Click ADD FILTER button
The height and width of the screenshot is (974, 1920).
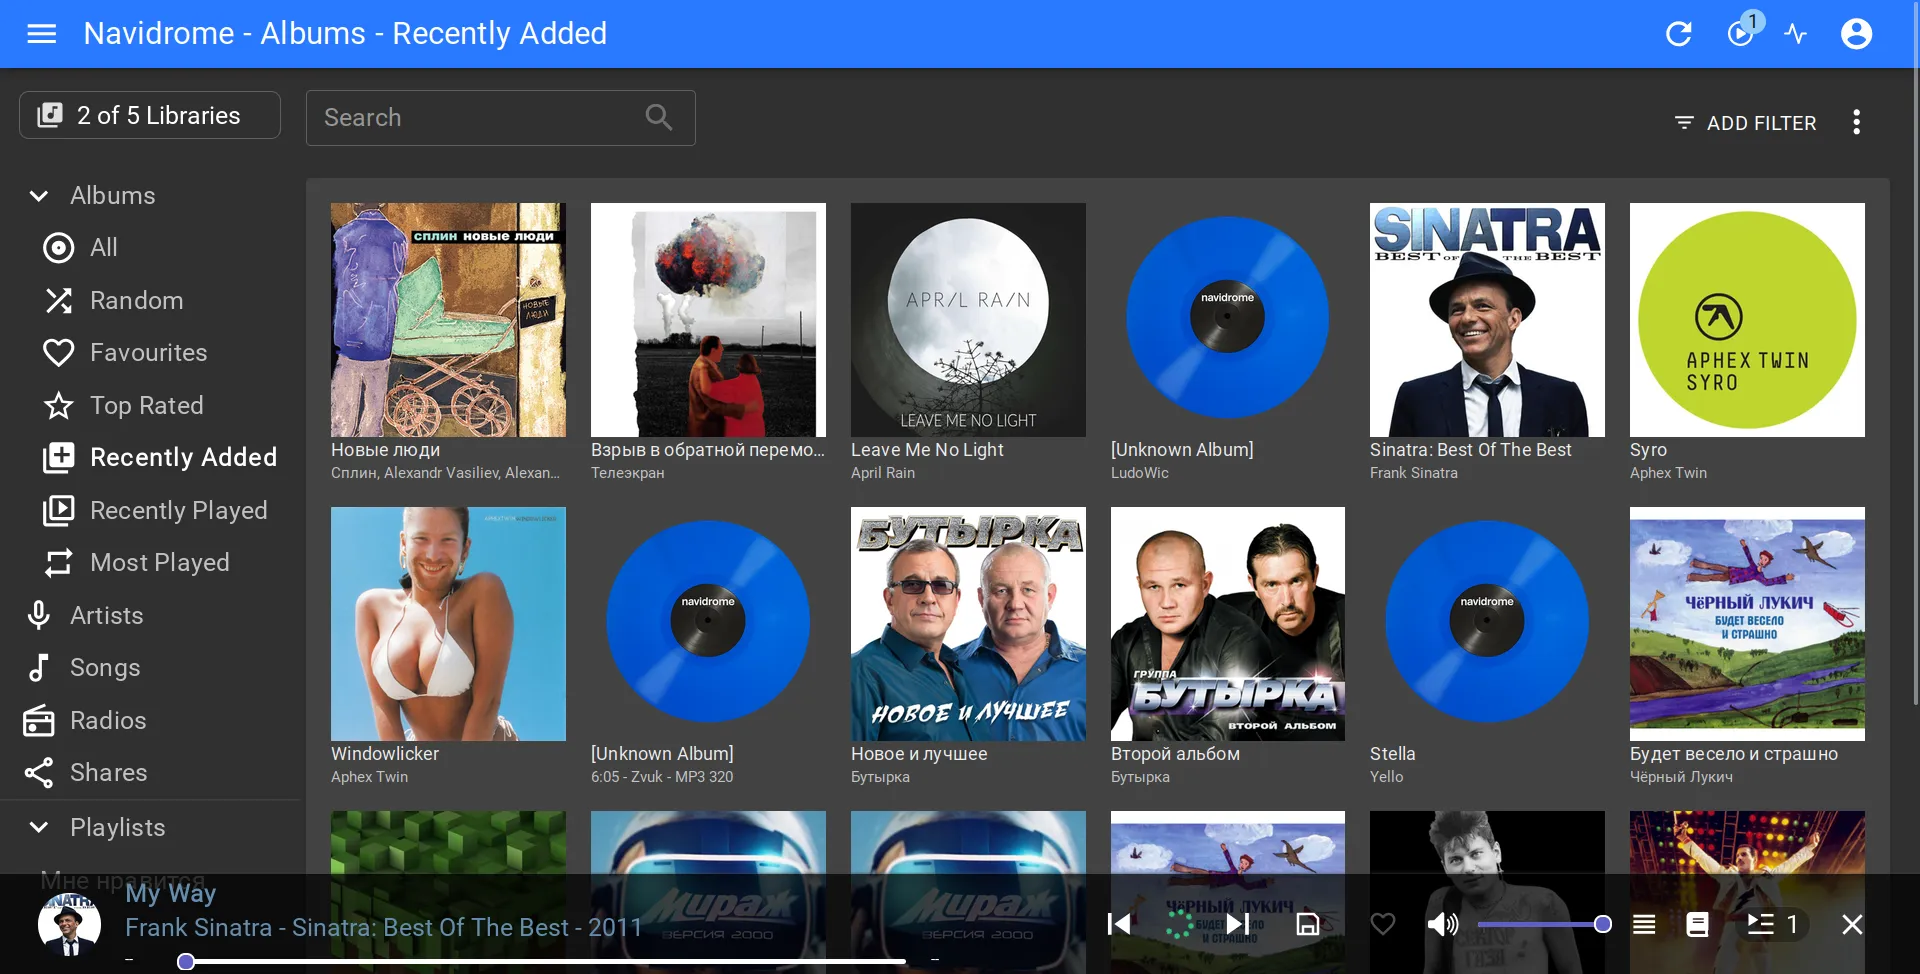[1746, 123]
